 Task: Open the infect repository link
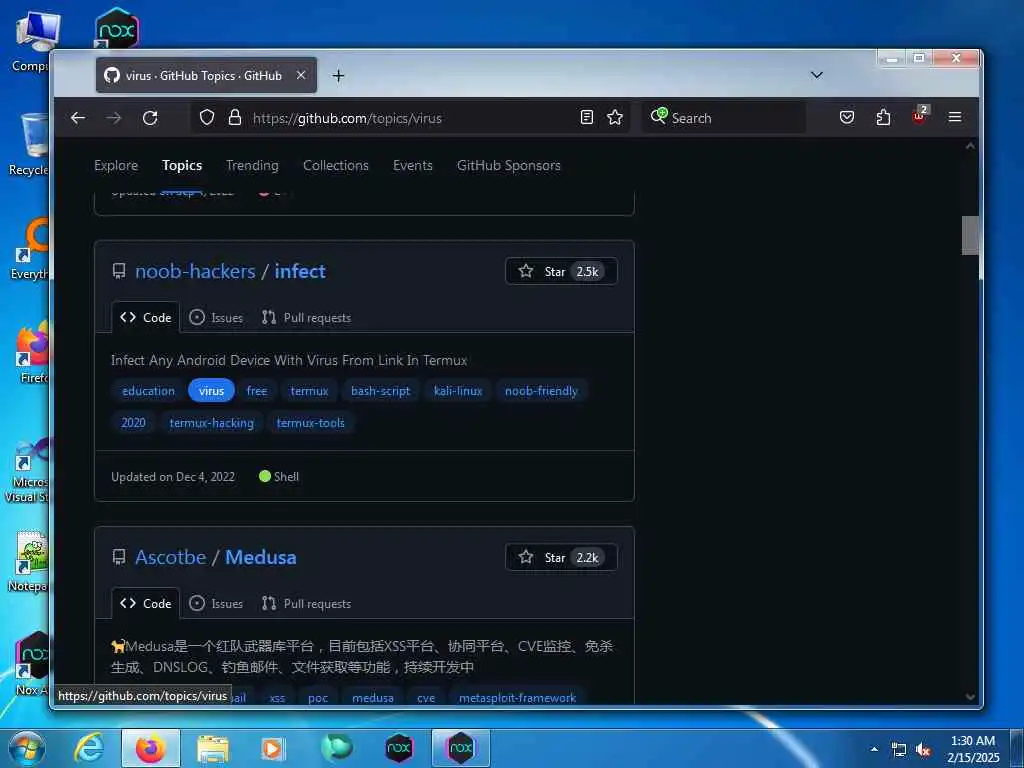tap(300, 271)
